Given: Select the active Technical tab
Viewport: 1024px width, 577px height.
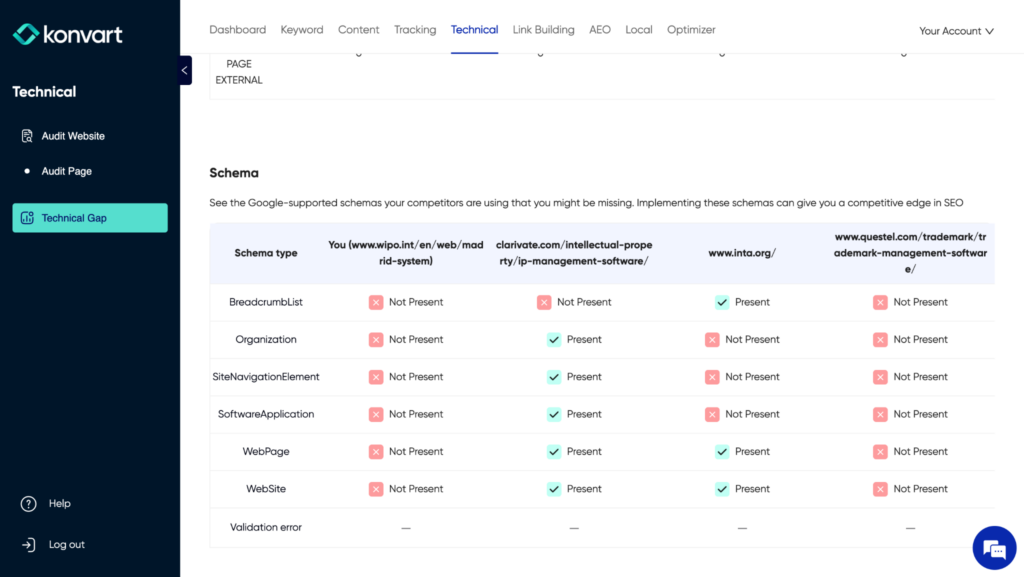Looking at the screenshot, I should 474,30.
